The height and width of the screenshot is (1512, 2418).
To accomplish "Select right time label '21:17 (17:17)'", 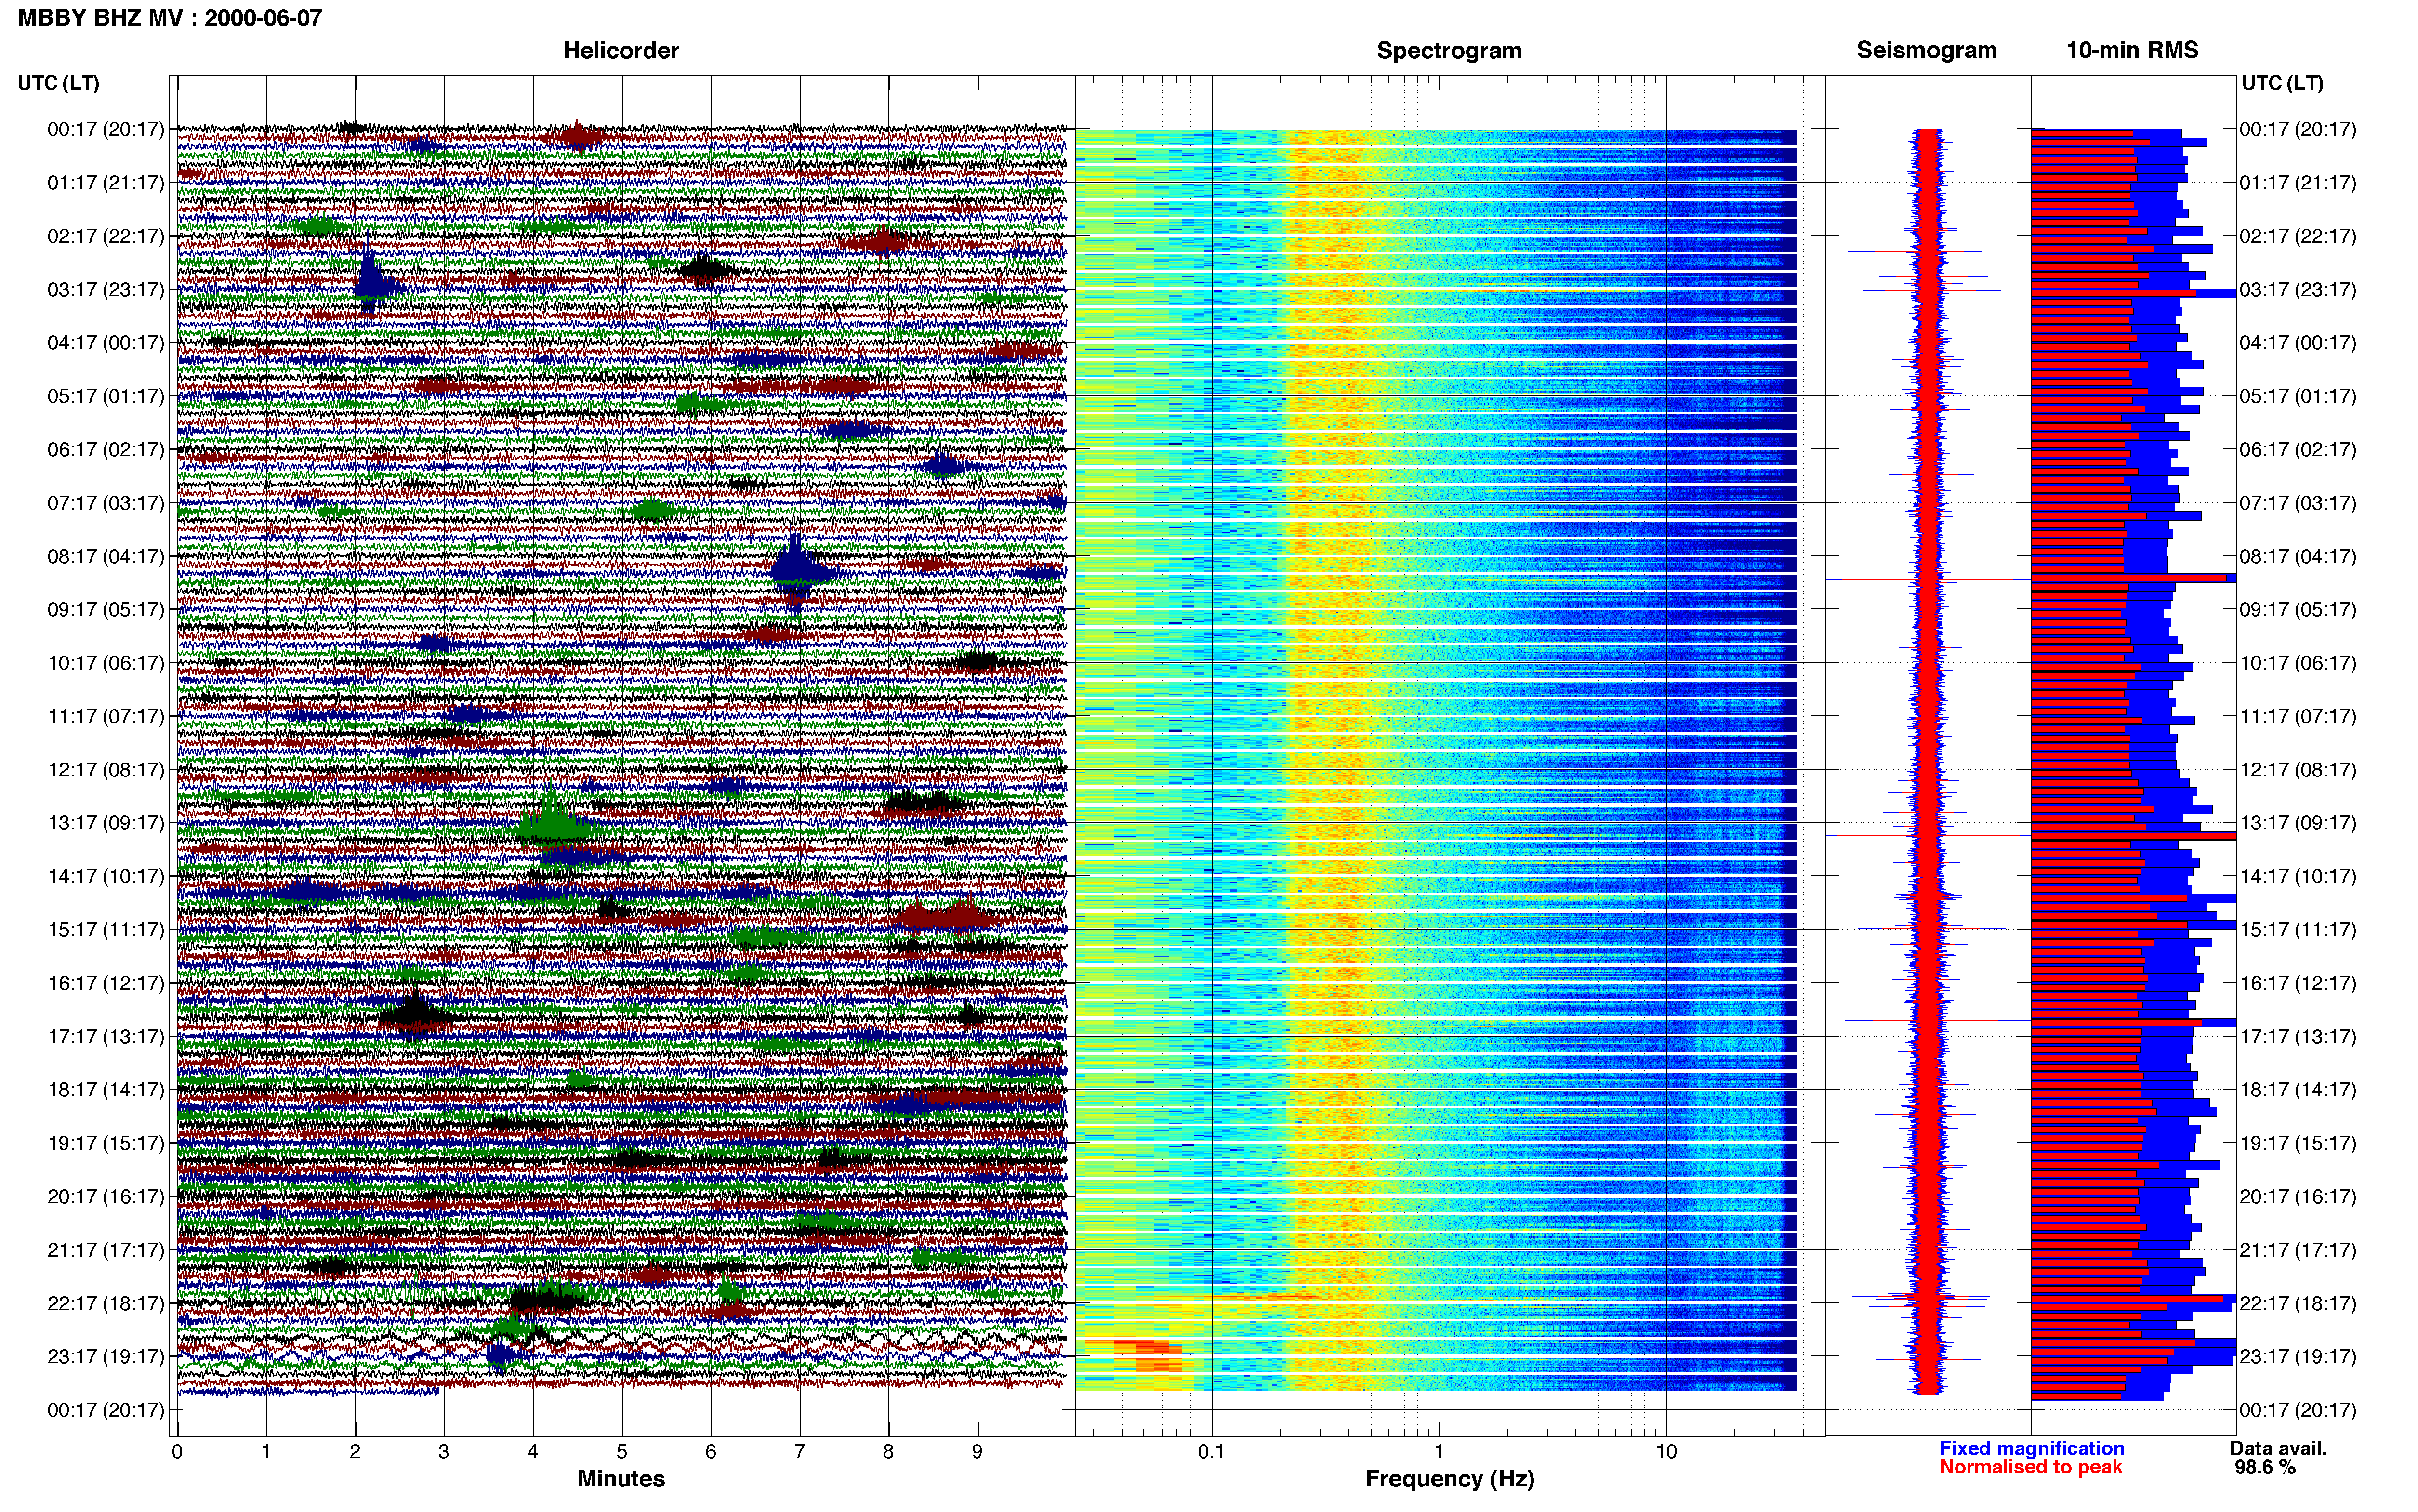I will pyautogui.click(x=2298, y=1250).
